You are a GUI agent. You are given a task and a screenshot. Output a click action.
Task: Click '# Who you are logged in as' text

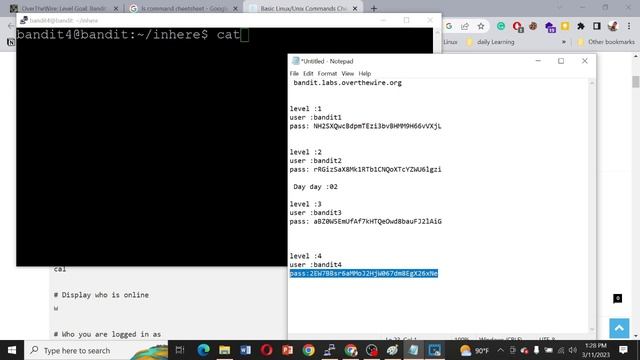click(x=107, y=334)
